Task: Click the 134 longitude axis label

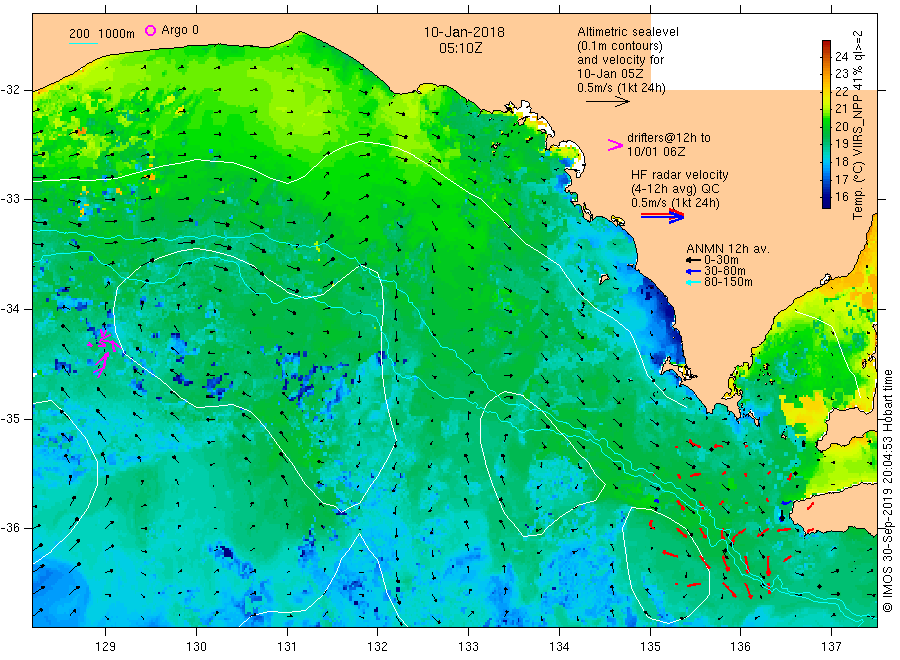Action: (x=559, y=647)
